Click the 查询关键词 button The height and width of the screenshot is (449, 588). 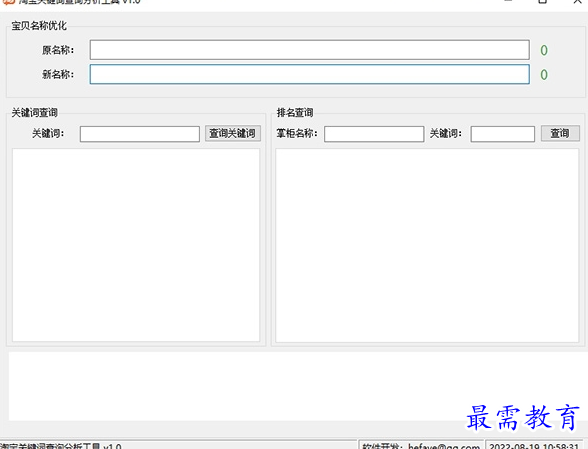click(233, 134)
